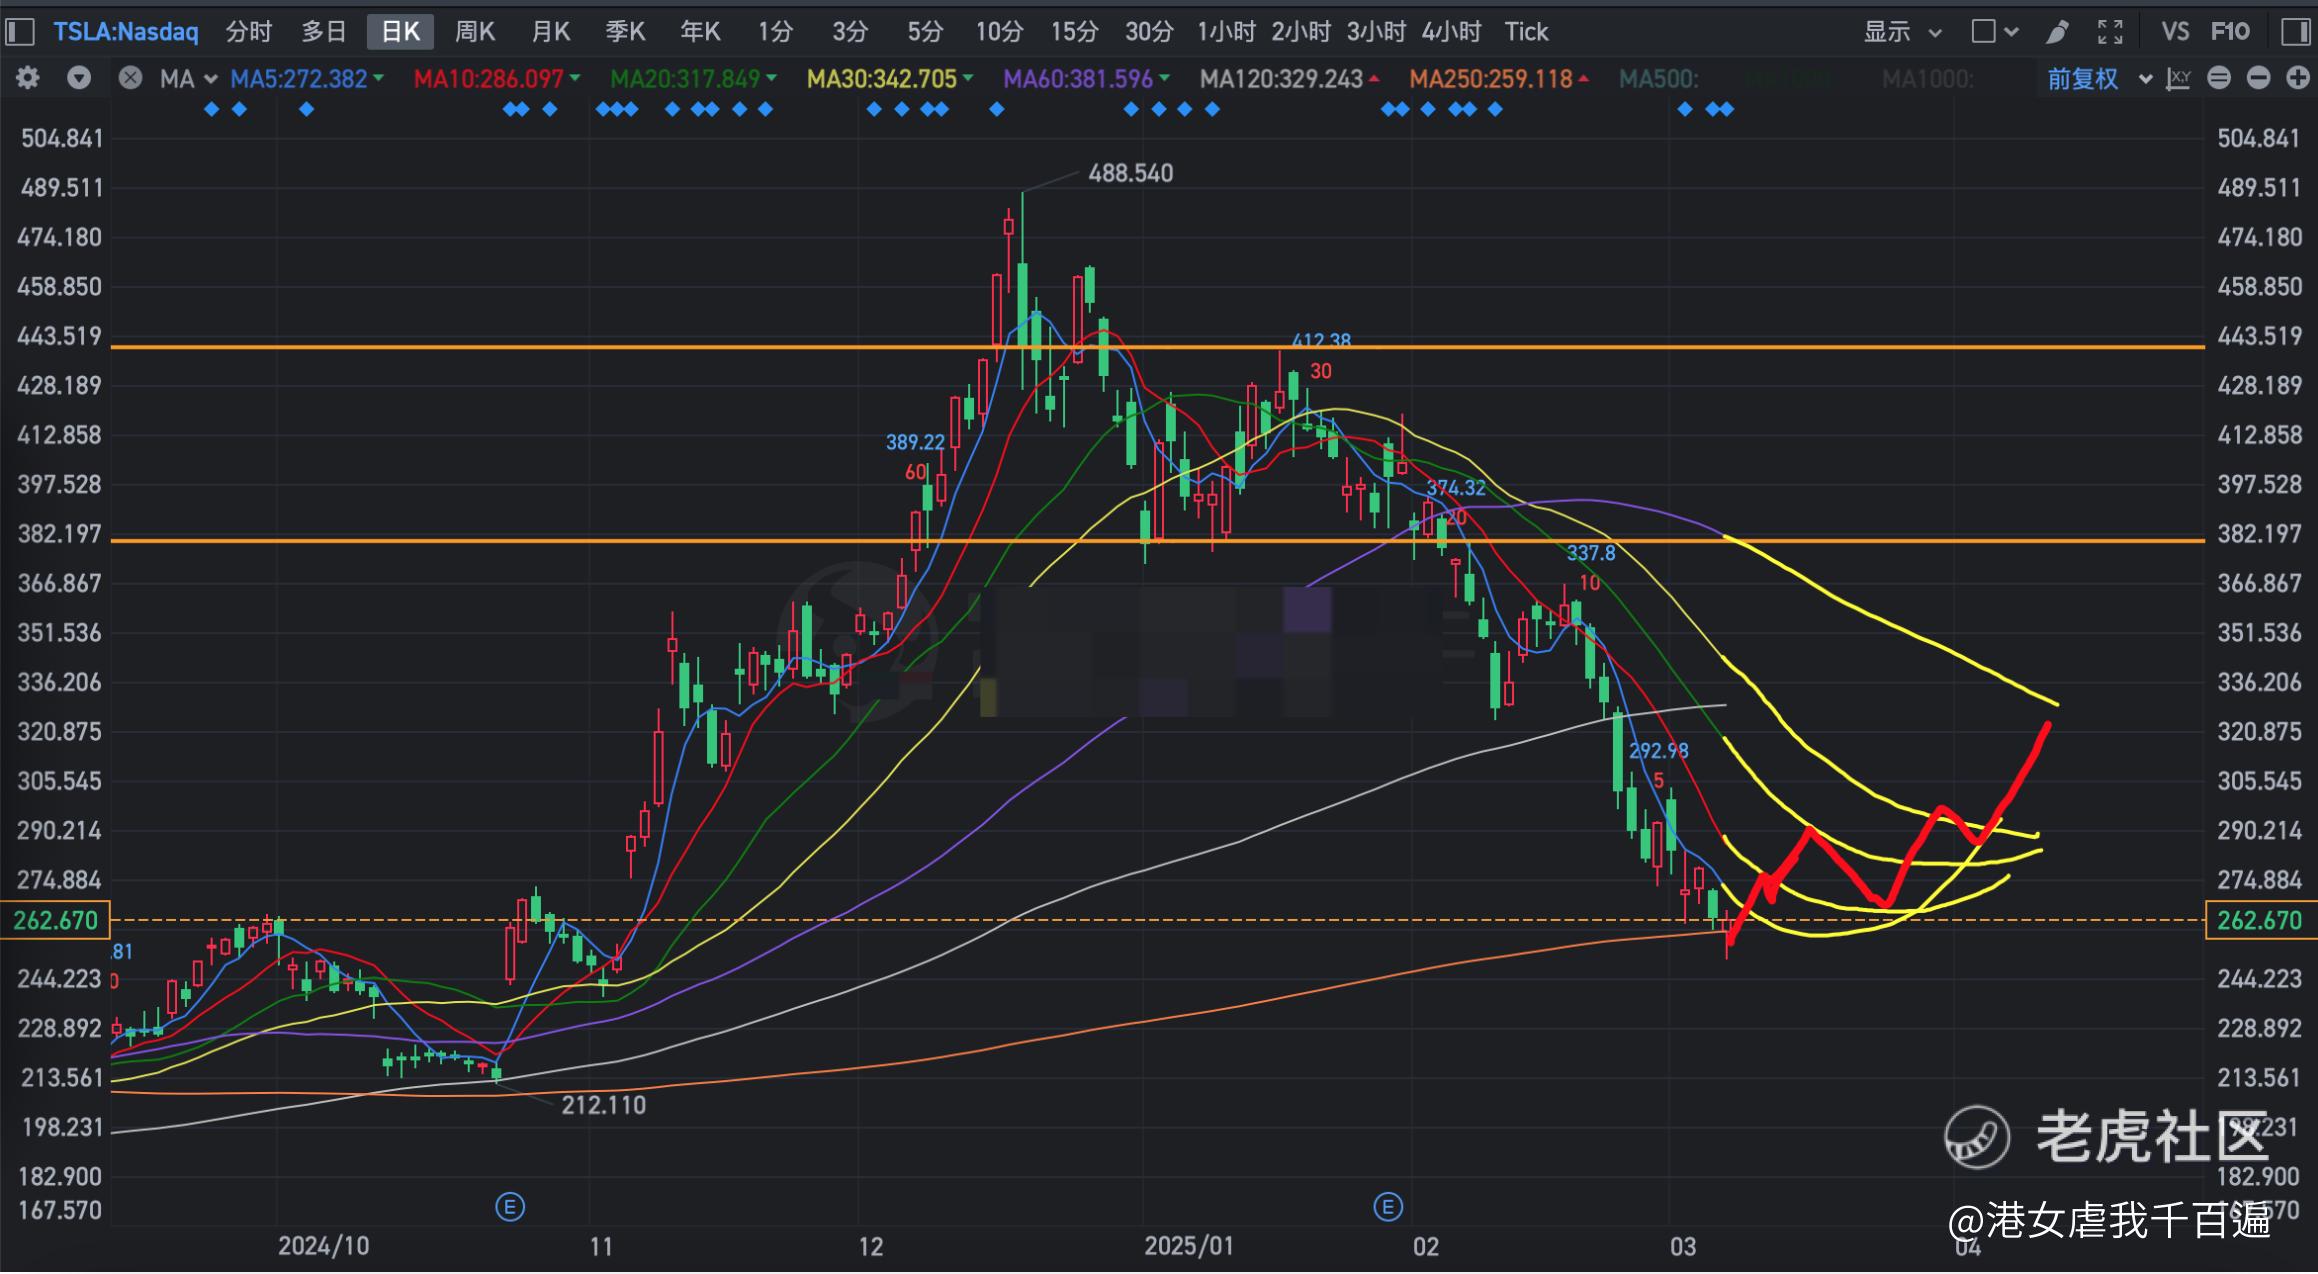Open MA60:381.596 line options
Screen dimensions: 2318x1274
(1087, 78)
